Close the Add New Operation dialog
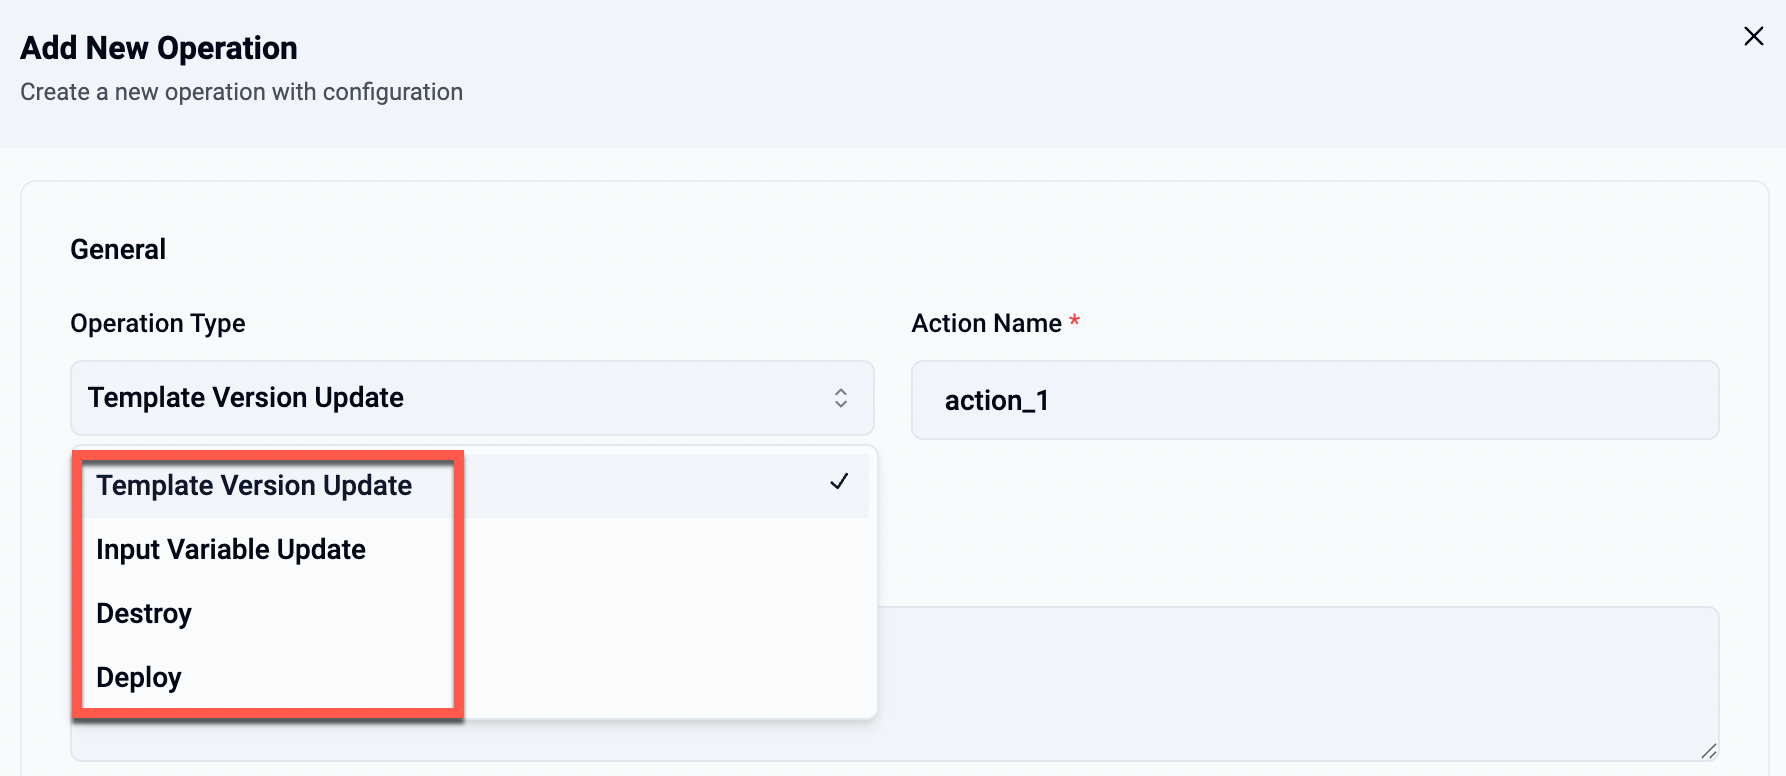Viewport: 1786px width, 776px height. click(x=1753, y=37)
